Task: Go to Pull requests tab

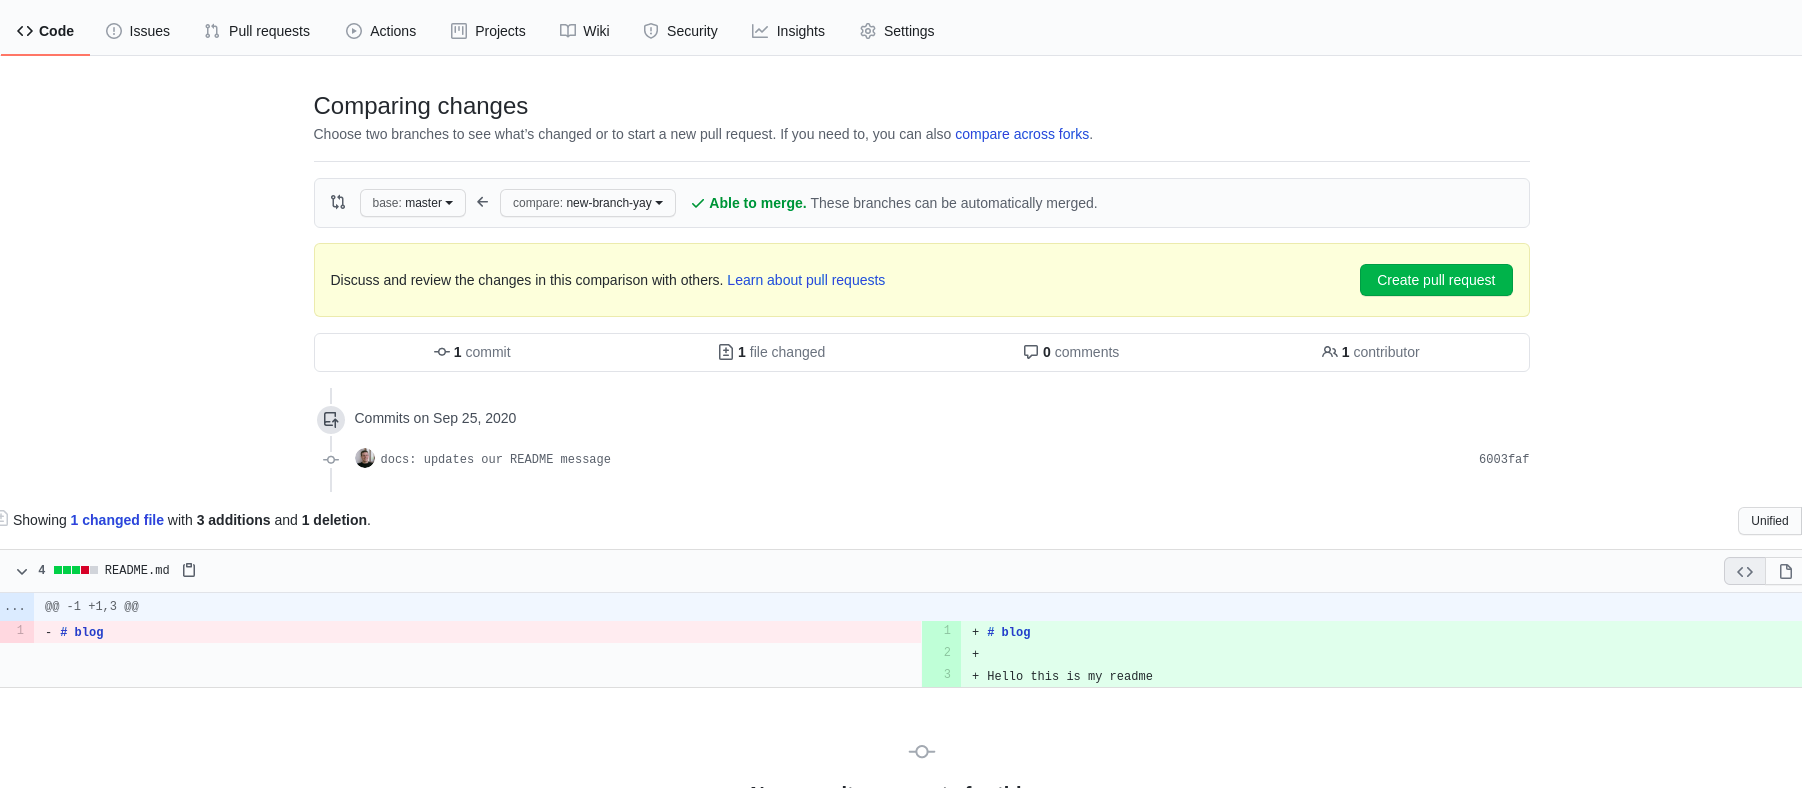Action: 257,31
